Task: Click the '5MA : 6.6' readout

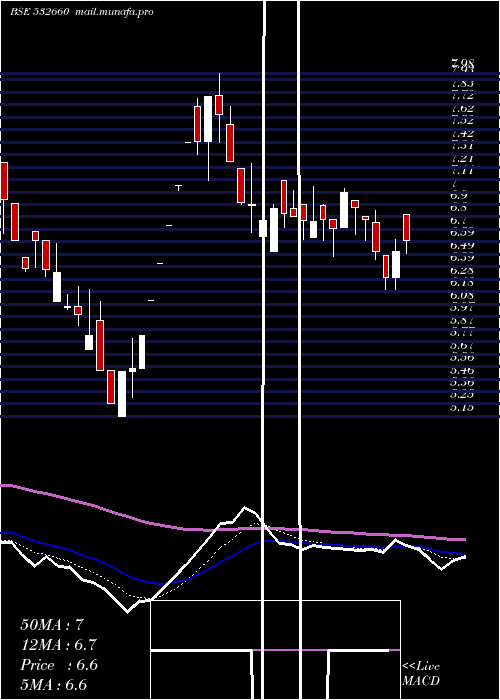Action: 54,685
